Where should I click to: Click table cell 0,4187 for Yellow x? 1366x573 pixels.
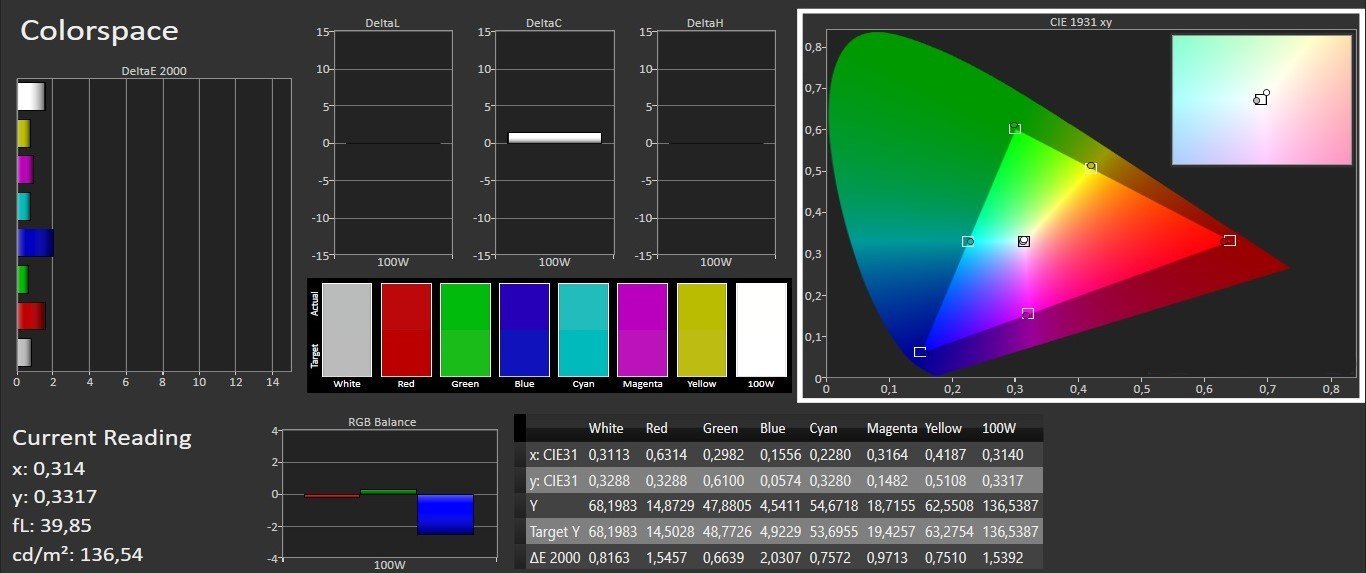tap(945, 455)
